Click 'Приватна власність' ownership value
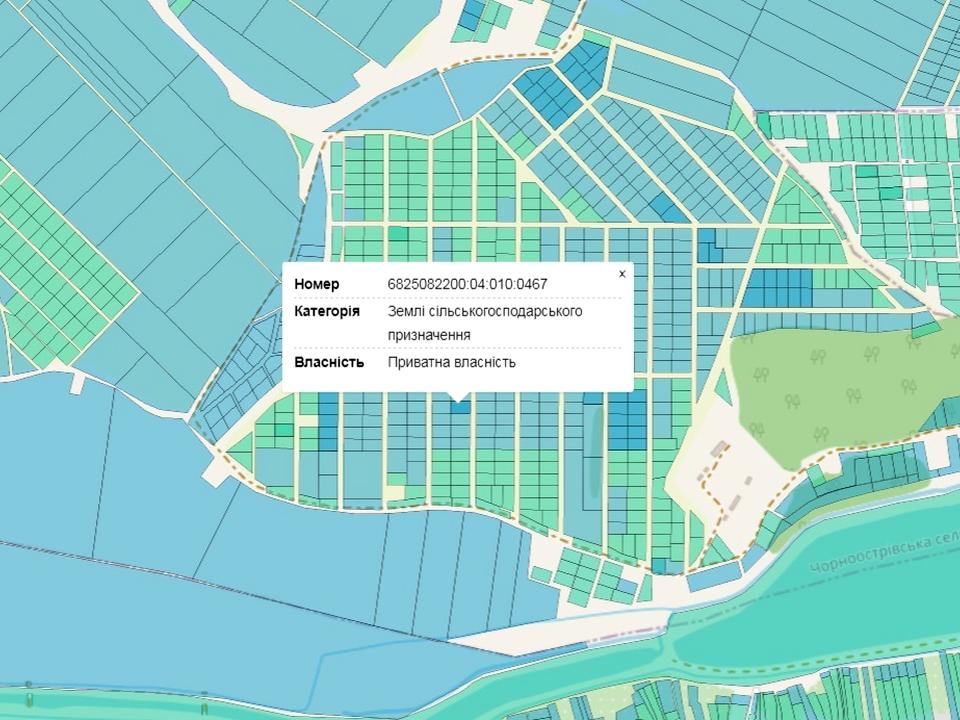 click(452, 362)
